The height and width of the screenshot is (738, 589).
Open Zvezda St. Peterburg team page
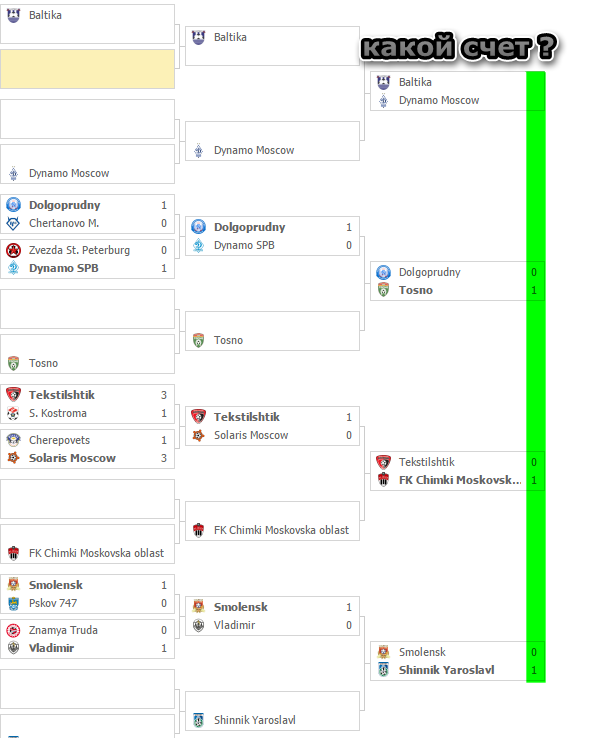coord(79,250)
